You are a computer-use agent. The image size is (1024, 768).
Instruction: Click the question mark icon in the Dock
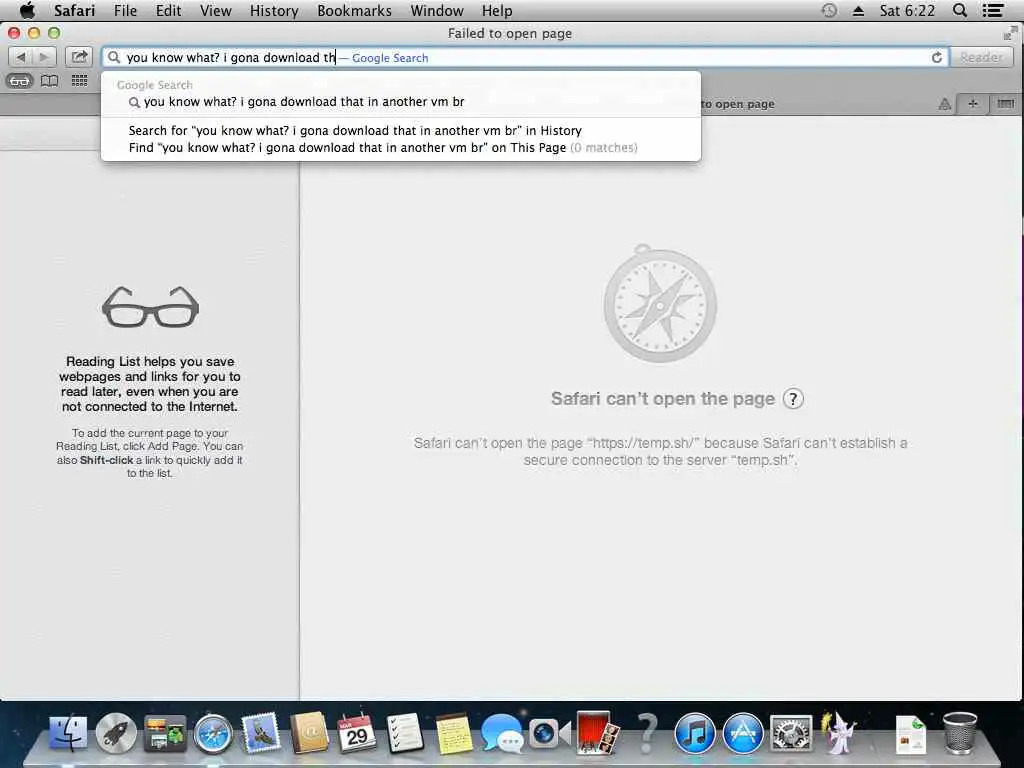coord(647,733)
